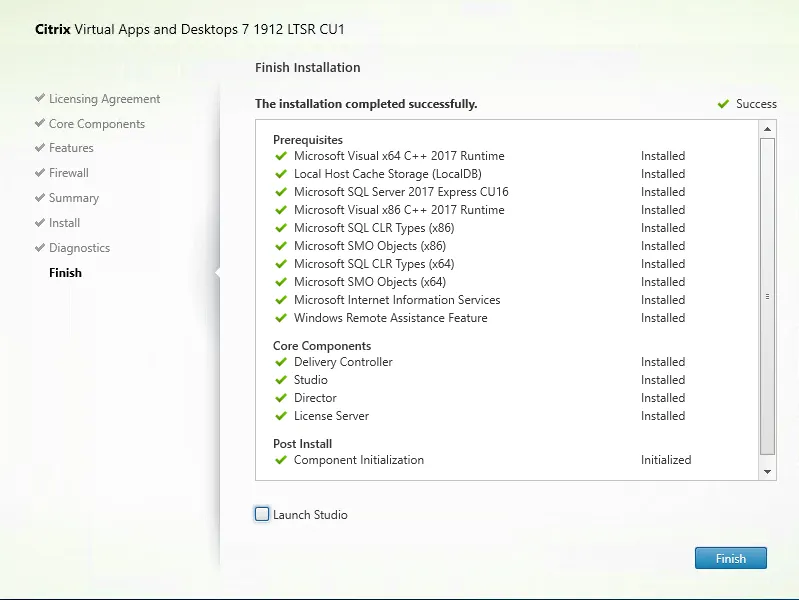Click 'Finish Installation' page heading

[308, 67]
